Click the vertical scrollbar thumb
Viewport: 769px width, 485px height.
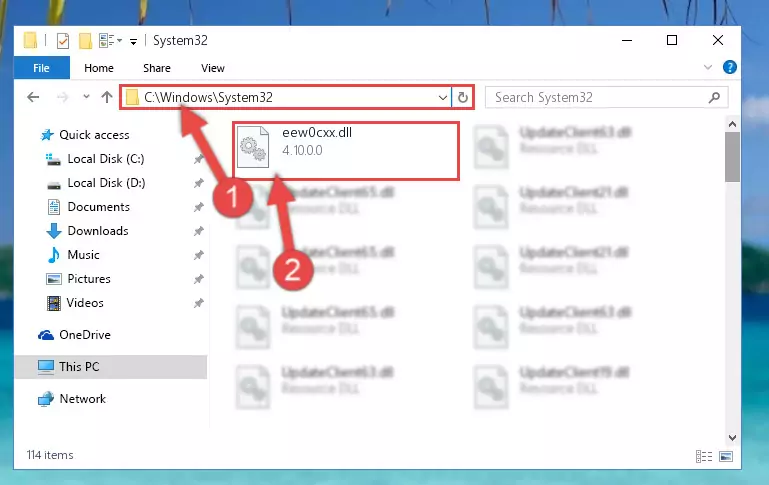coord(732,157)
